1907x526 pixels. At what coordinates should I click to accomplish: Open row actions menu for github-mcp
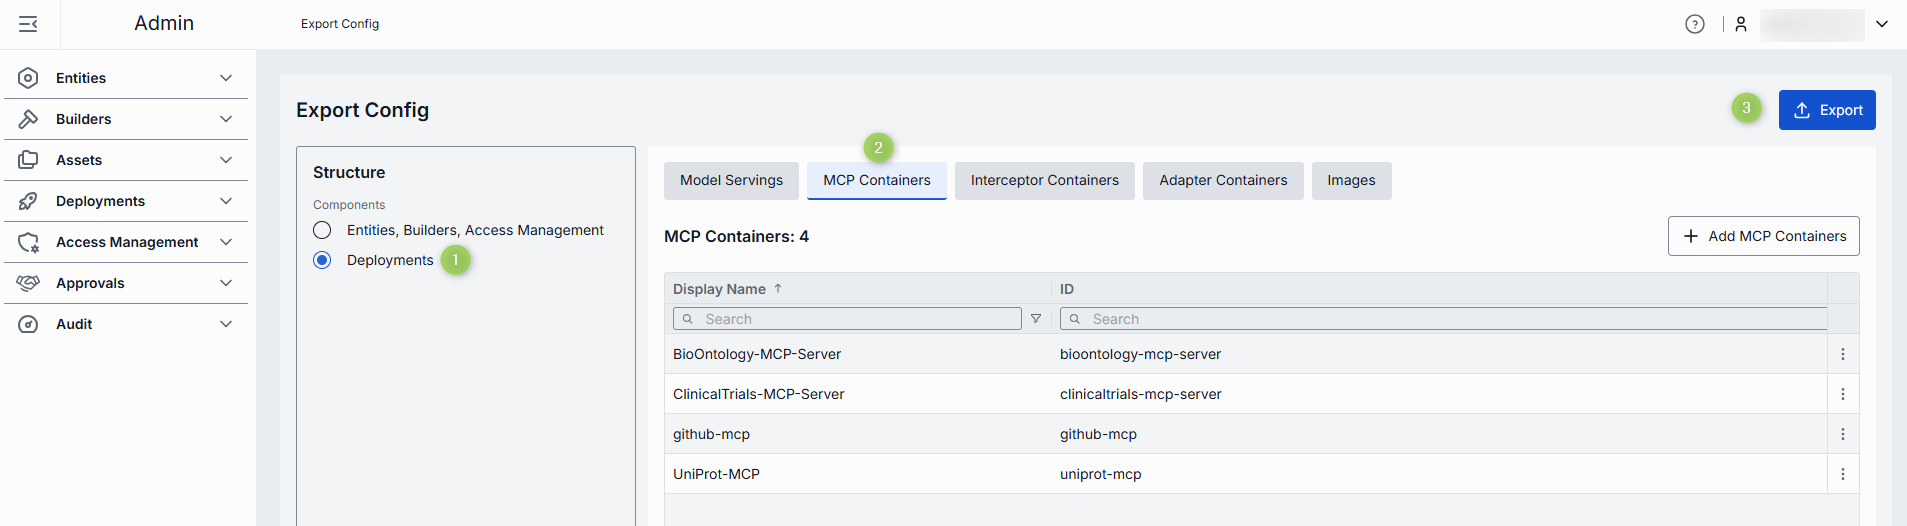tap(1842, 434)
